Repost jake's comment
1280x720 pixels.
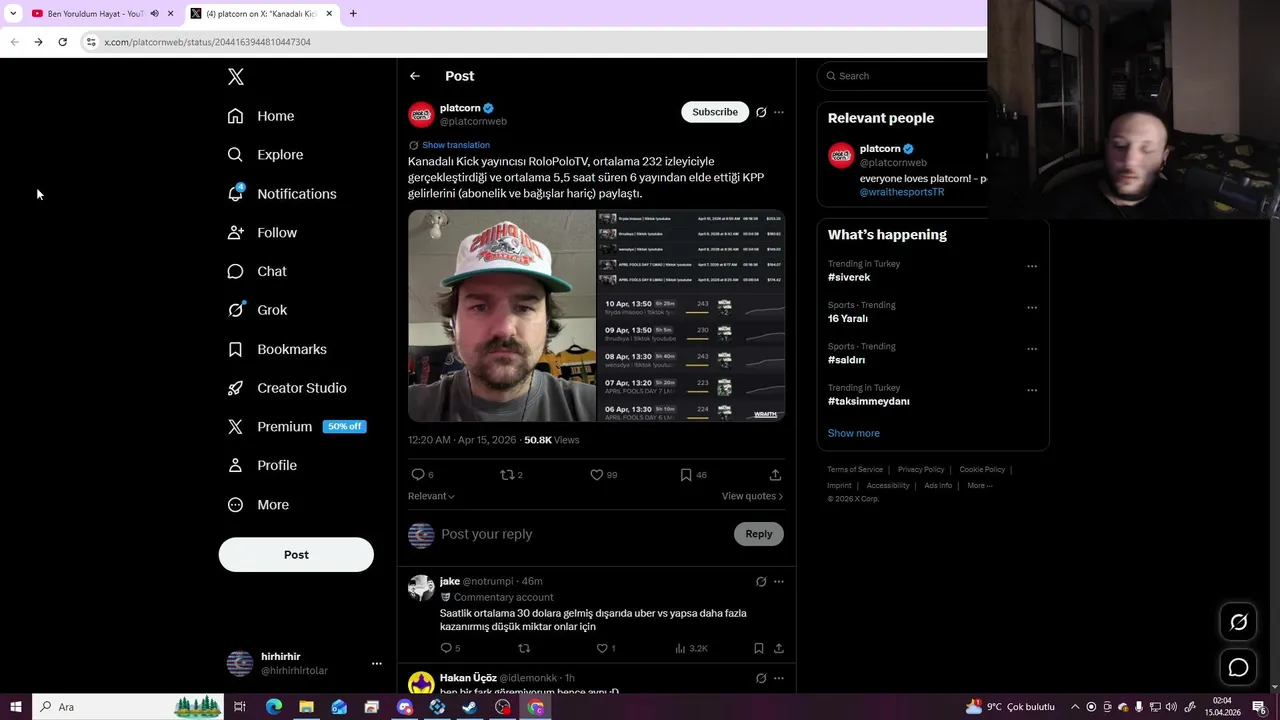(523, 648)
